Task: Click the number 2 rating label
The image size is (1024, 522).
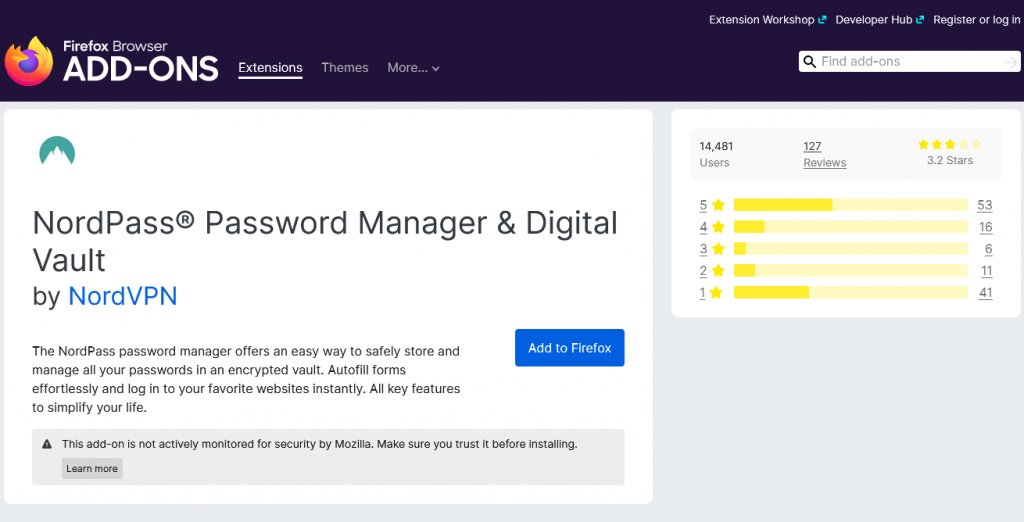Action: point(703,270)
